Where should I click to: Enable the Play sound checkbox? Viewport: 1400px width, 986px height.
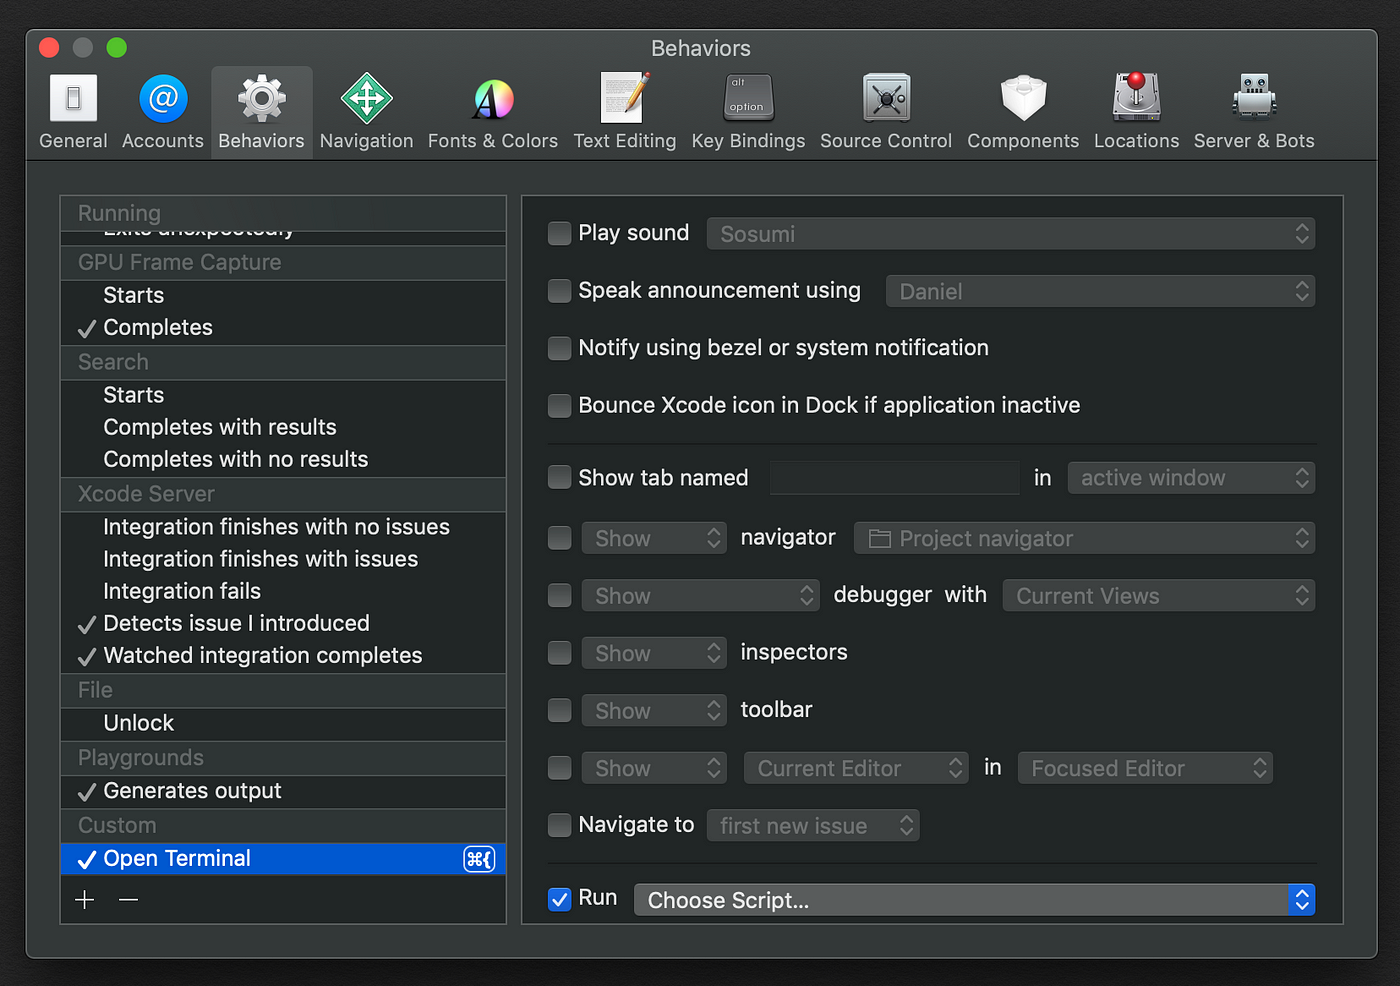560,234
